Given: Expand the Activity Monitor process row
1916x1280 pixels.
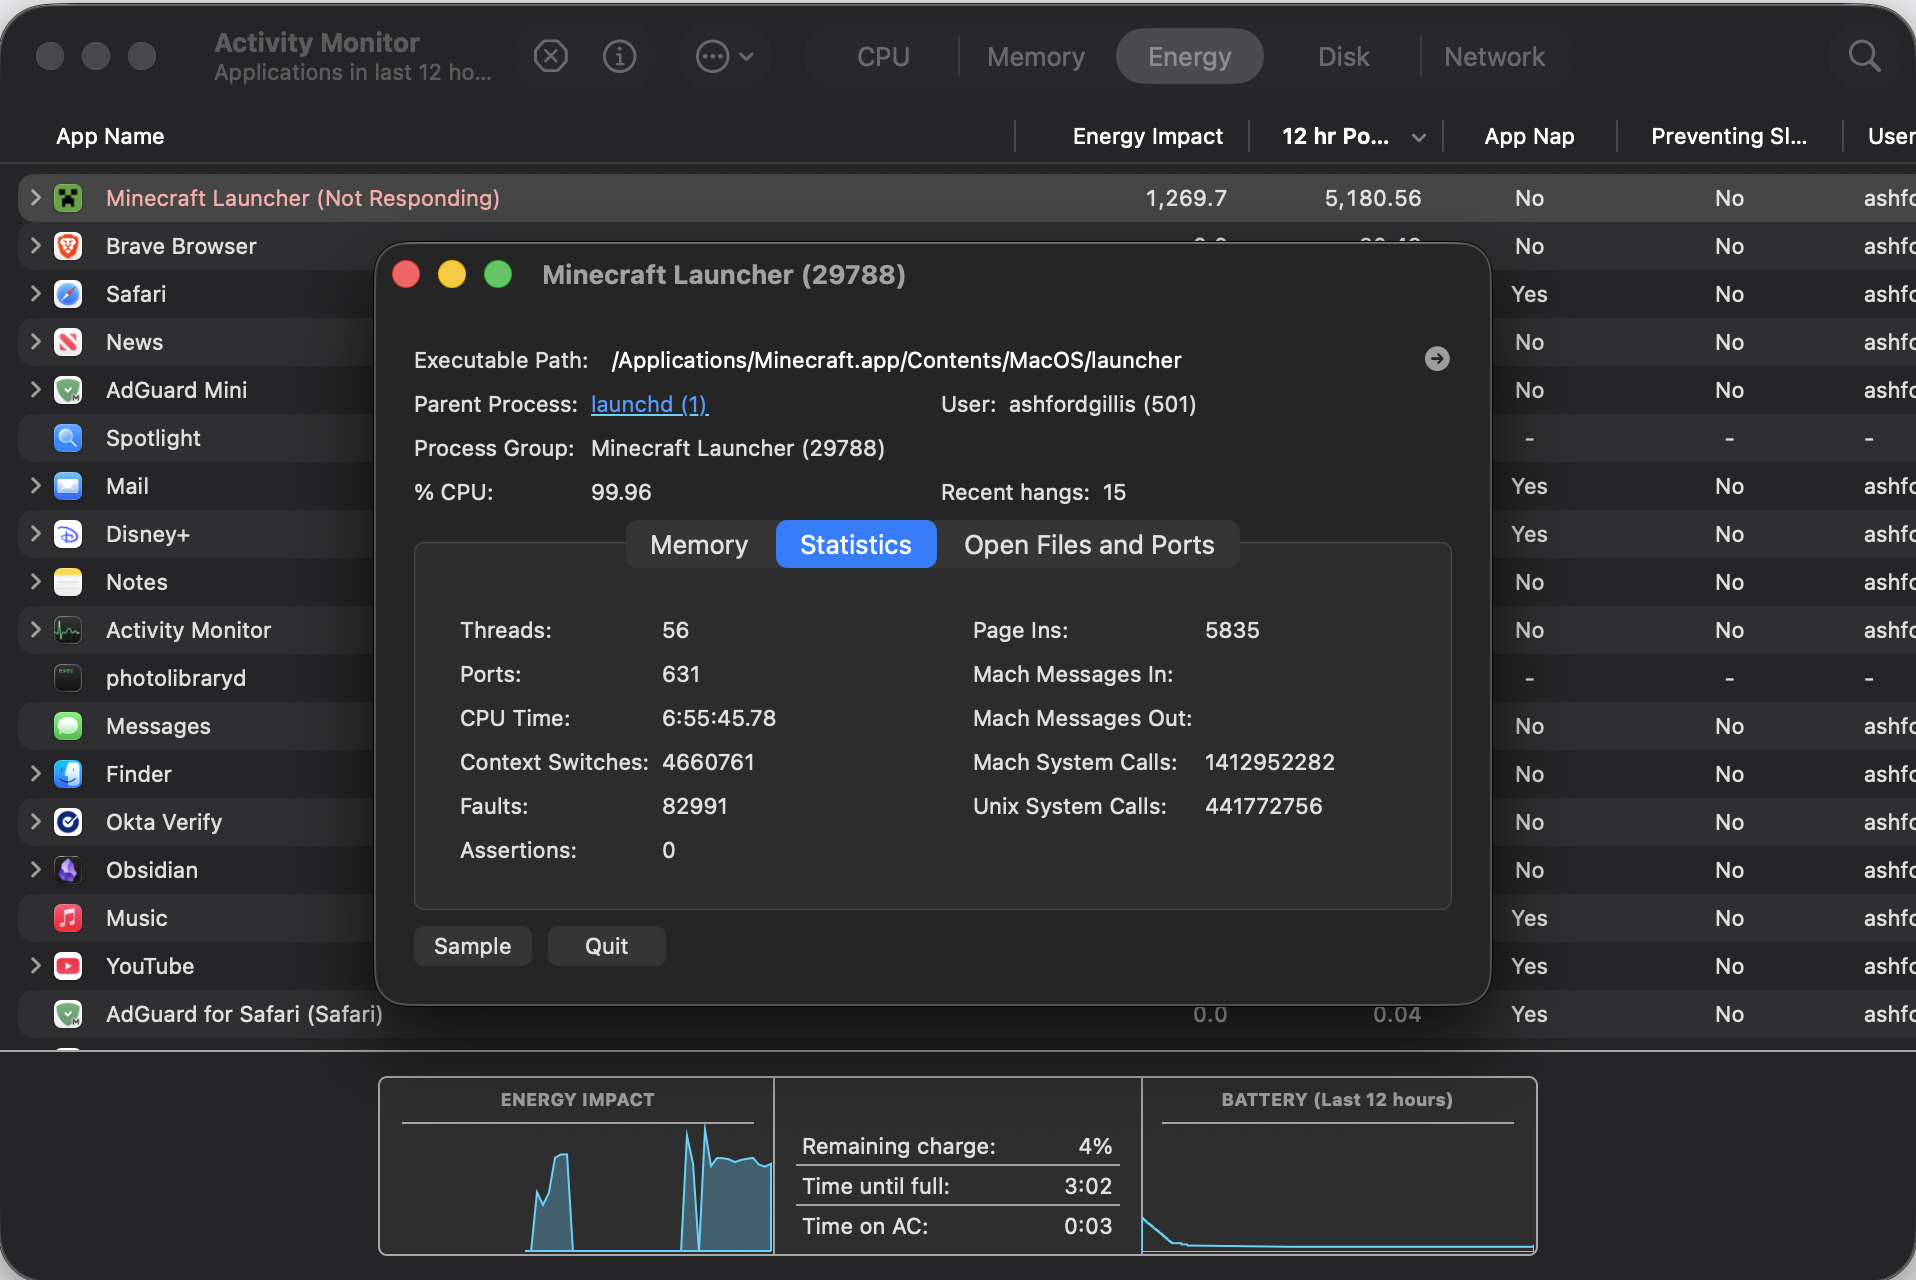Looking at the screenshot, I should (x=35, y=630).
